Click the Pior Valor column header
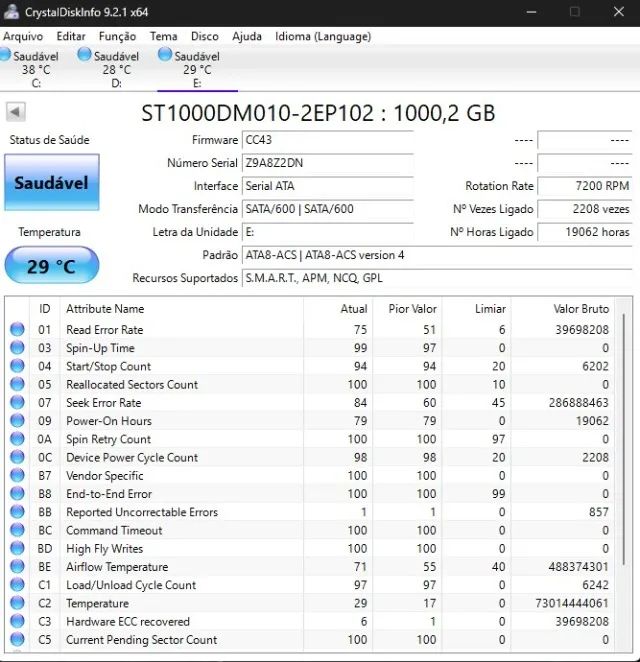Viewport: 640px width, 662px height. click(x=407, y=309)
